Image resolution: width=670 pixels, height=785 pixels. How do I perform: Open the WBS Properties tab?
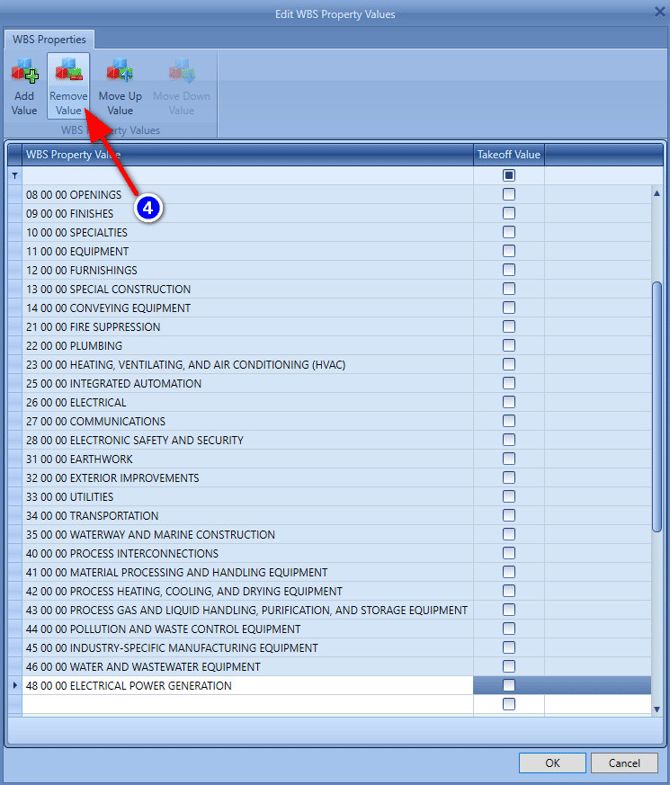point(49,40)
